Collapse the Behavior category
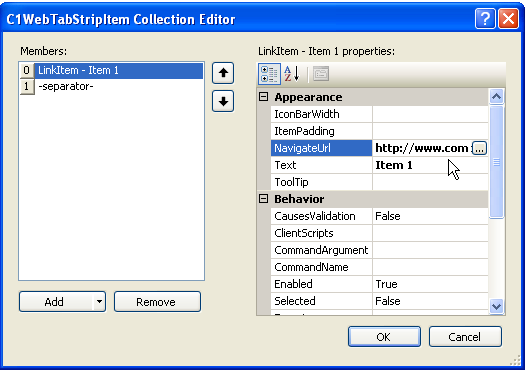 [264, 199]
